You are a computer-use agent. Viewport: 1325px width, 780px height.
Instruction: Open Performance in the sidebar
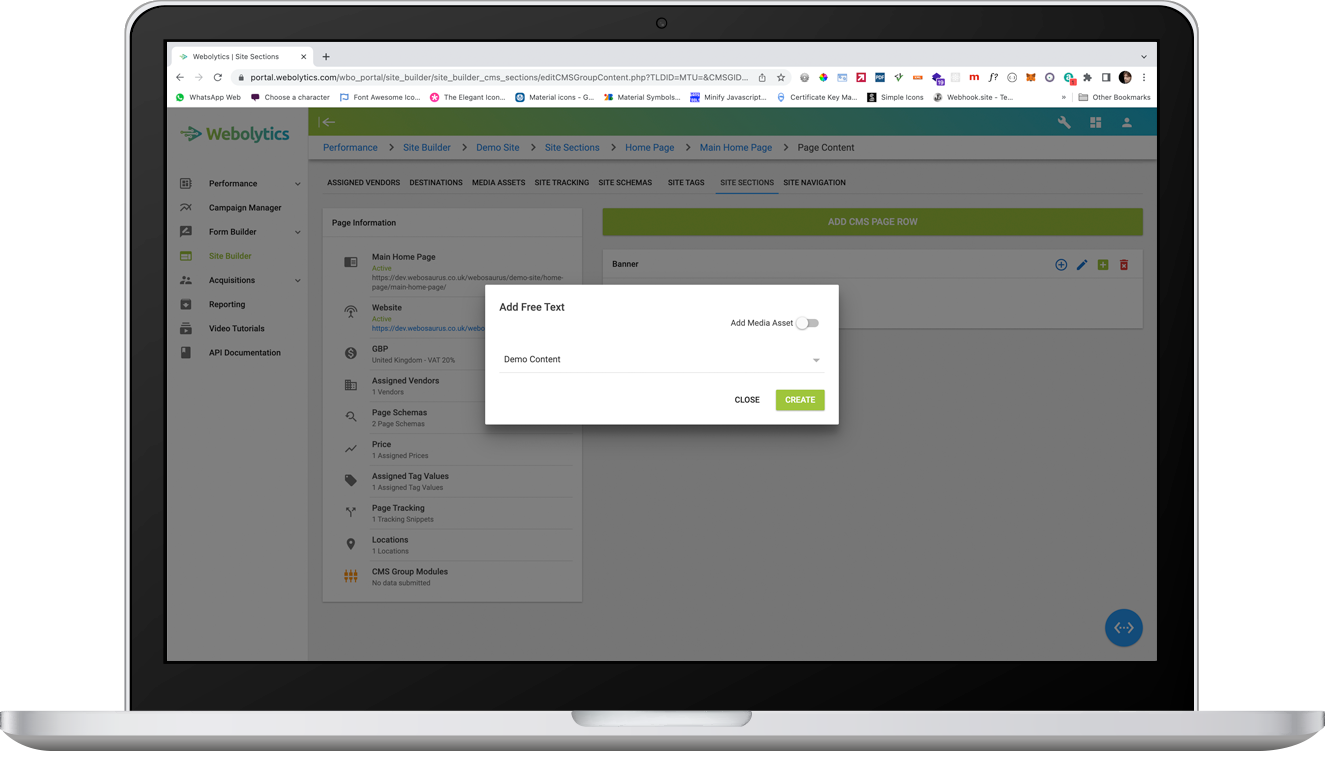[x=233, y=184]
